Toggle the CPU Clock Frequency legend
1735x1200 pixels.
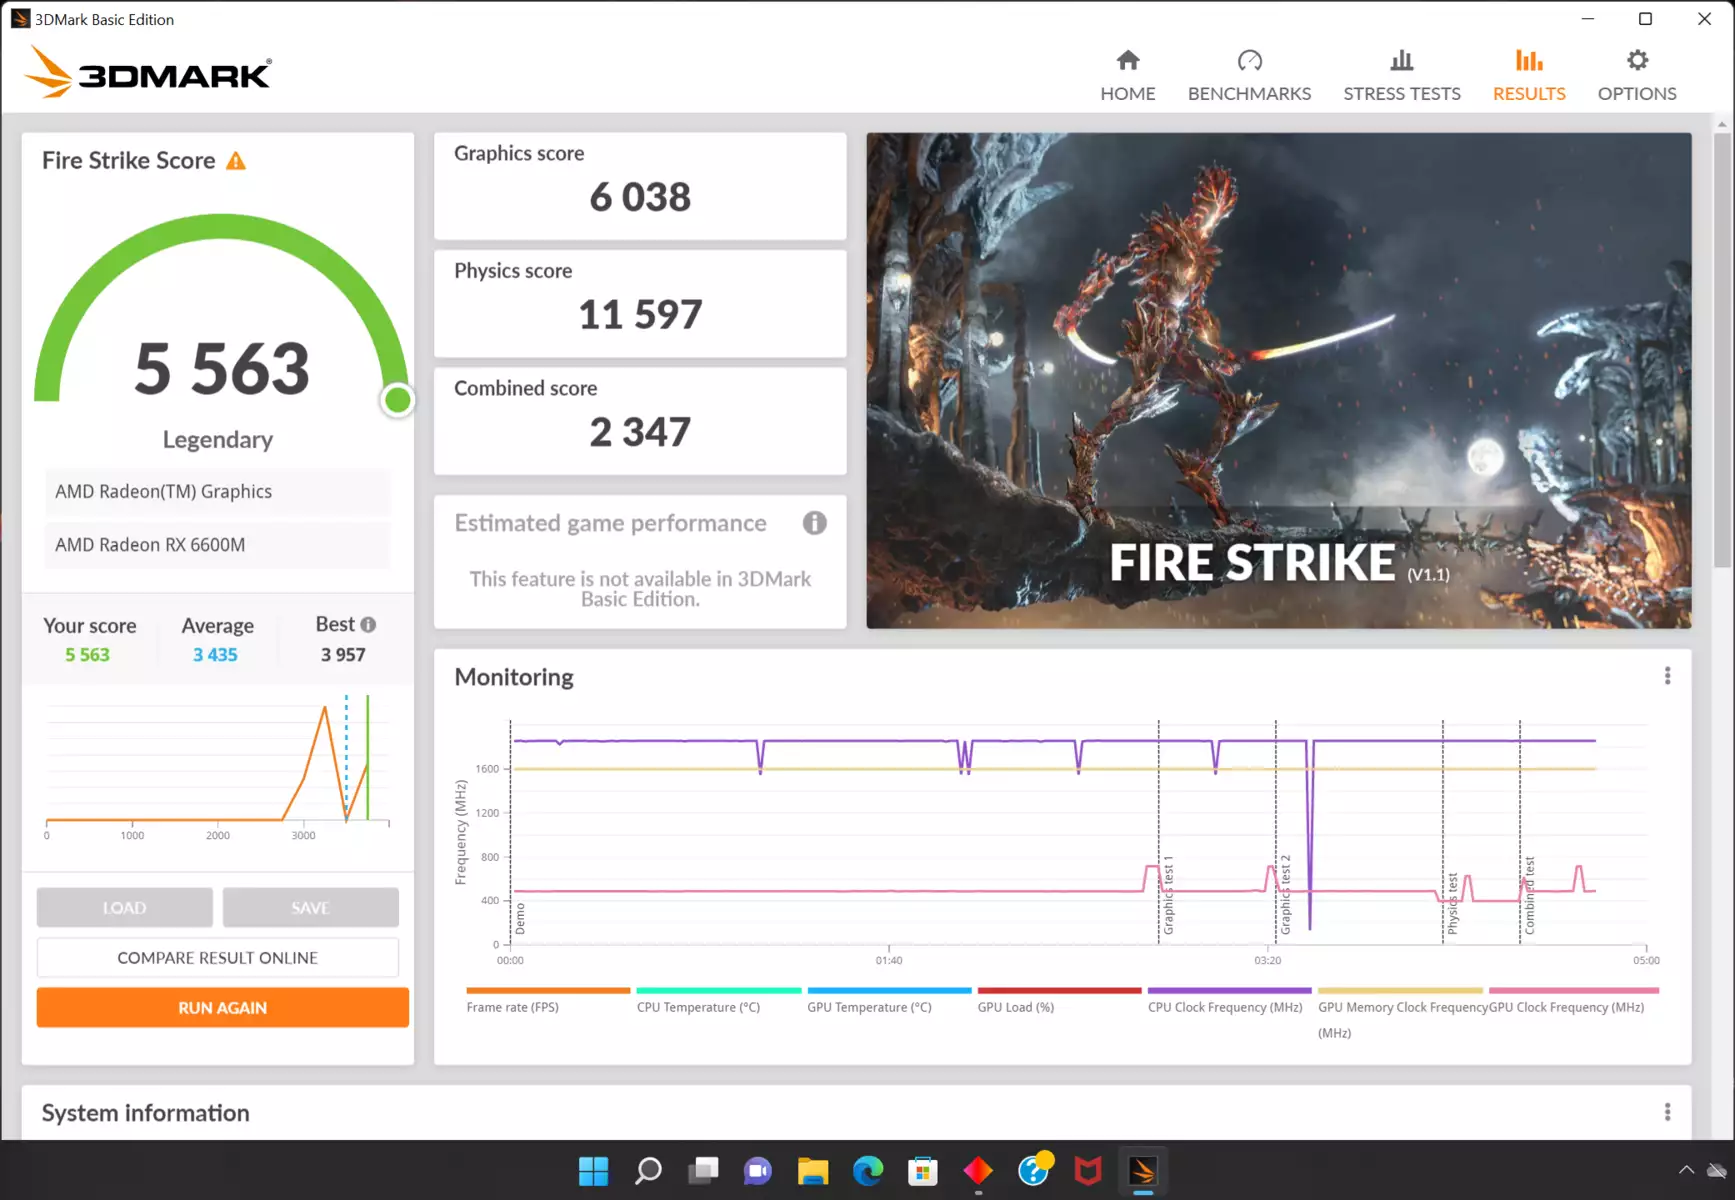(x=1225, y=1007)
